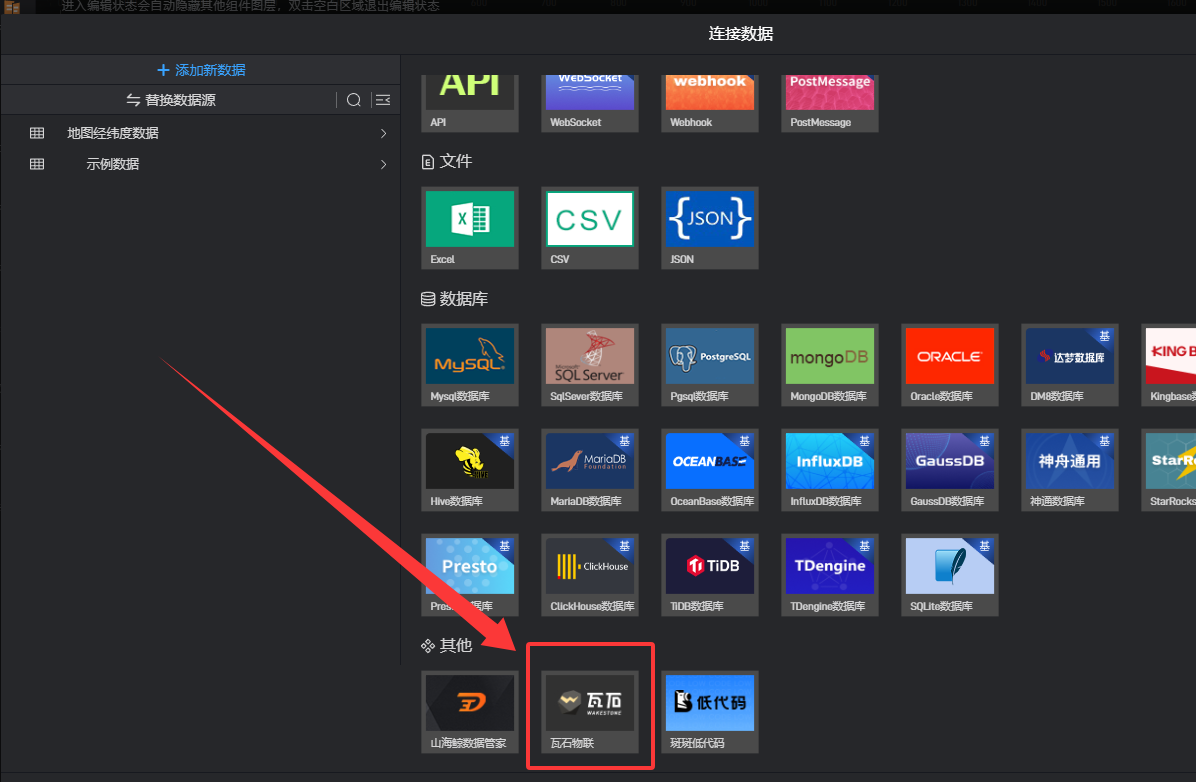Image resolution: width=1196 pixels, height=782 pixels.
Task: Click the 连接数据 dialog title
Action: click(x=741, y=34)
